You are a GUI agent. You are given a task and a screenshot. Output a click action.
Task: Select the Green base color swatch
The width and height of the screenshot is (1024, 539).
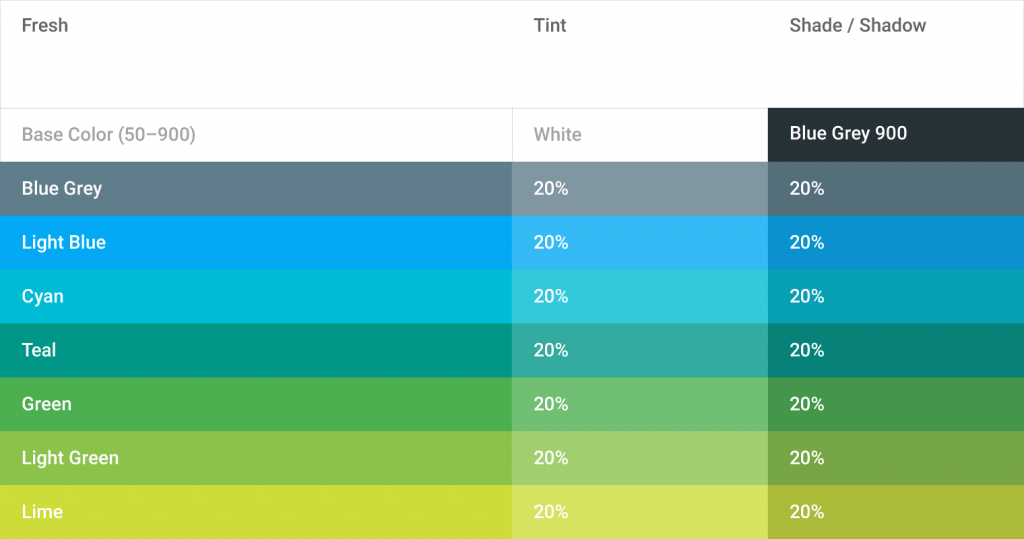(255, 404)
